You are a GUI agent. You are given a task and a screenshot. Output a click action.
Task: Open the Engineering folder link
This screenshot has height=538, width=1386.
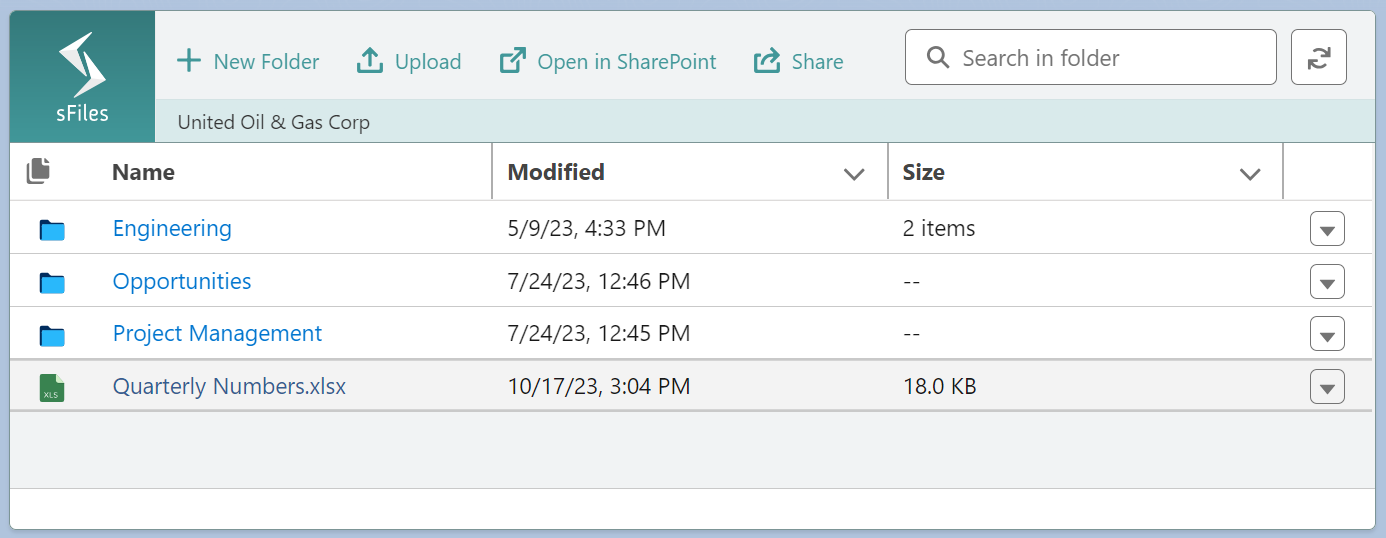pyautogui.click(x=172, y=228)
